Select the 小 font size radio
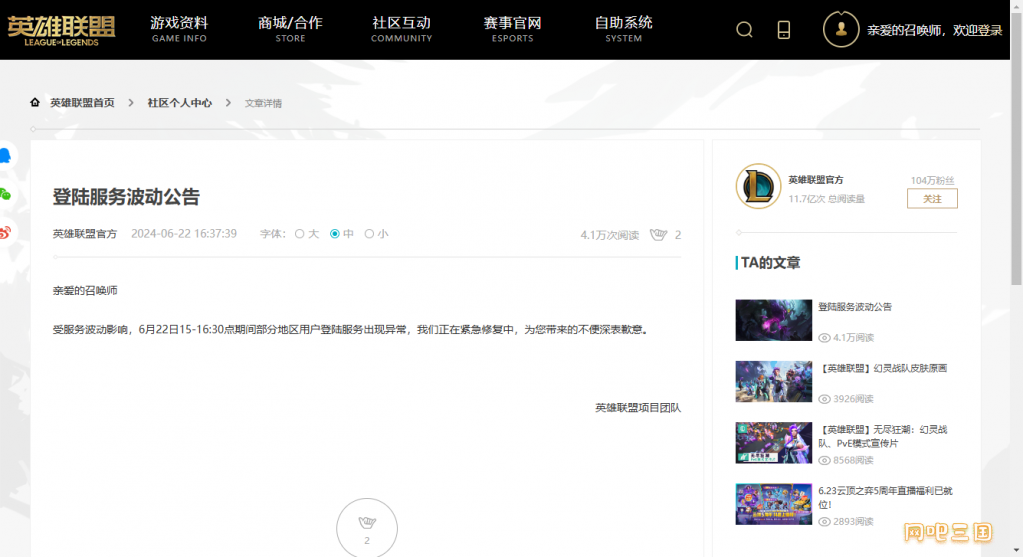 [369, 233]
